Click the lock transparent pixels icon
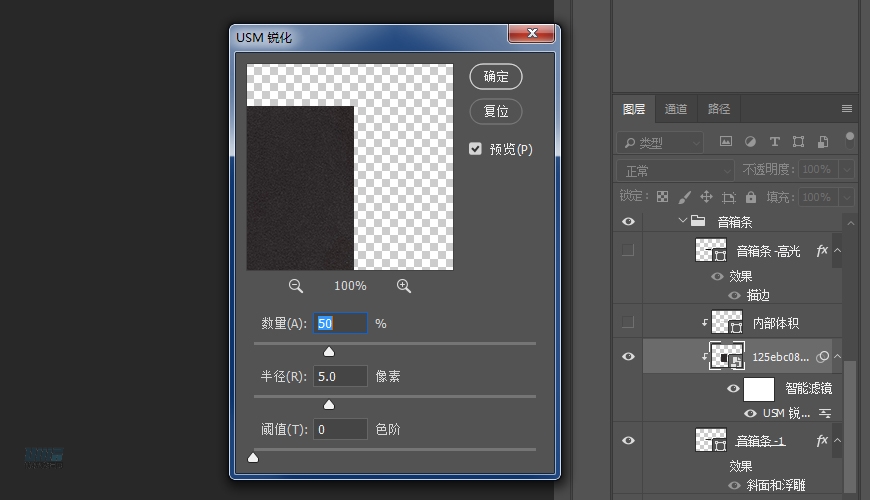 (x=662, y=197)
